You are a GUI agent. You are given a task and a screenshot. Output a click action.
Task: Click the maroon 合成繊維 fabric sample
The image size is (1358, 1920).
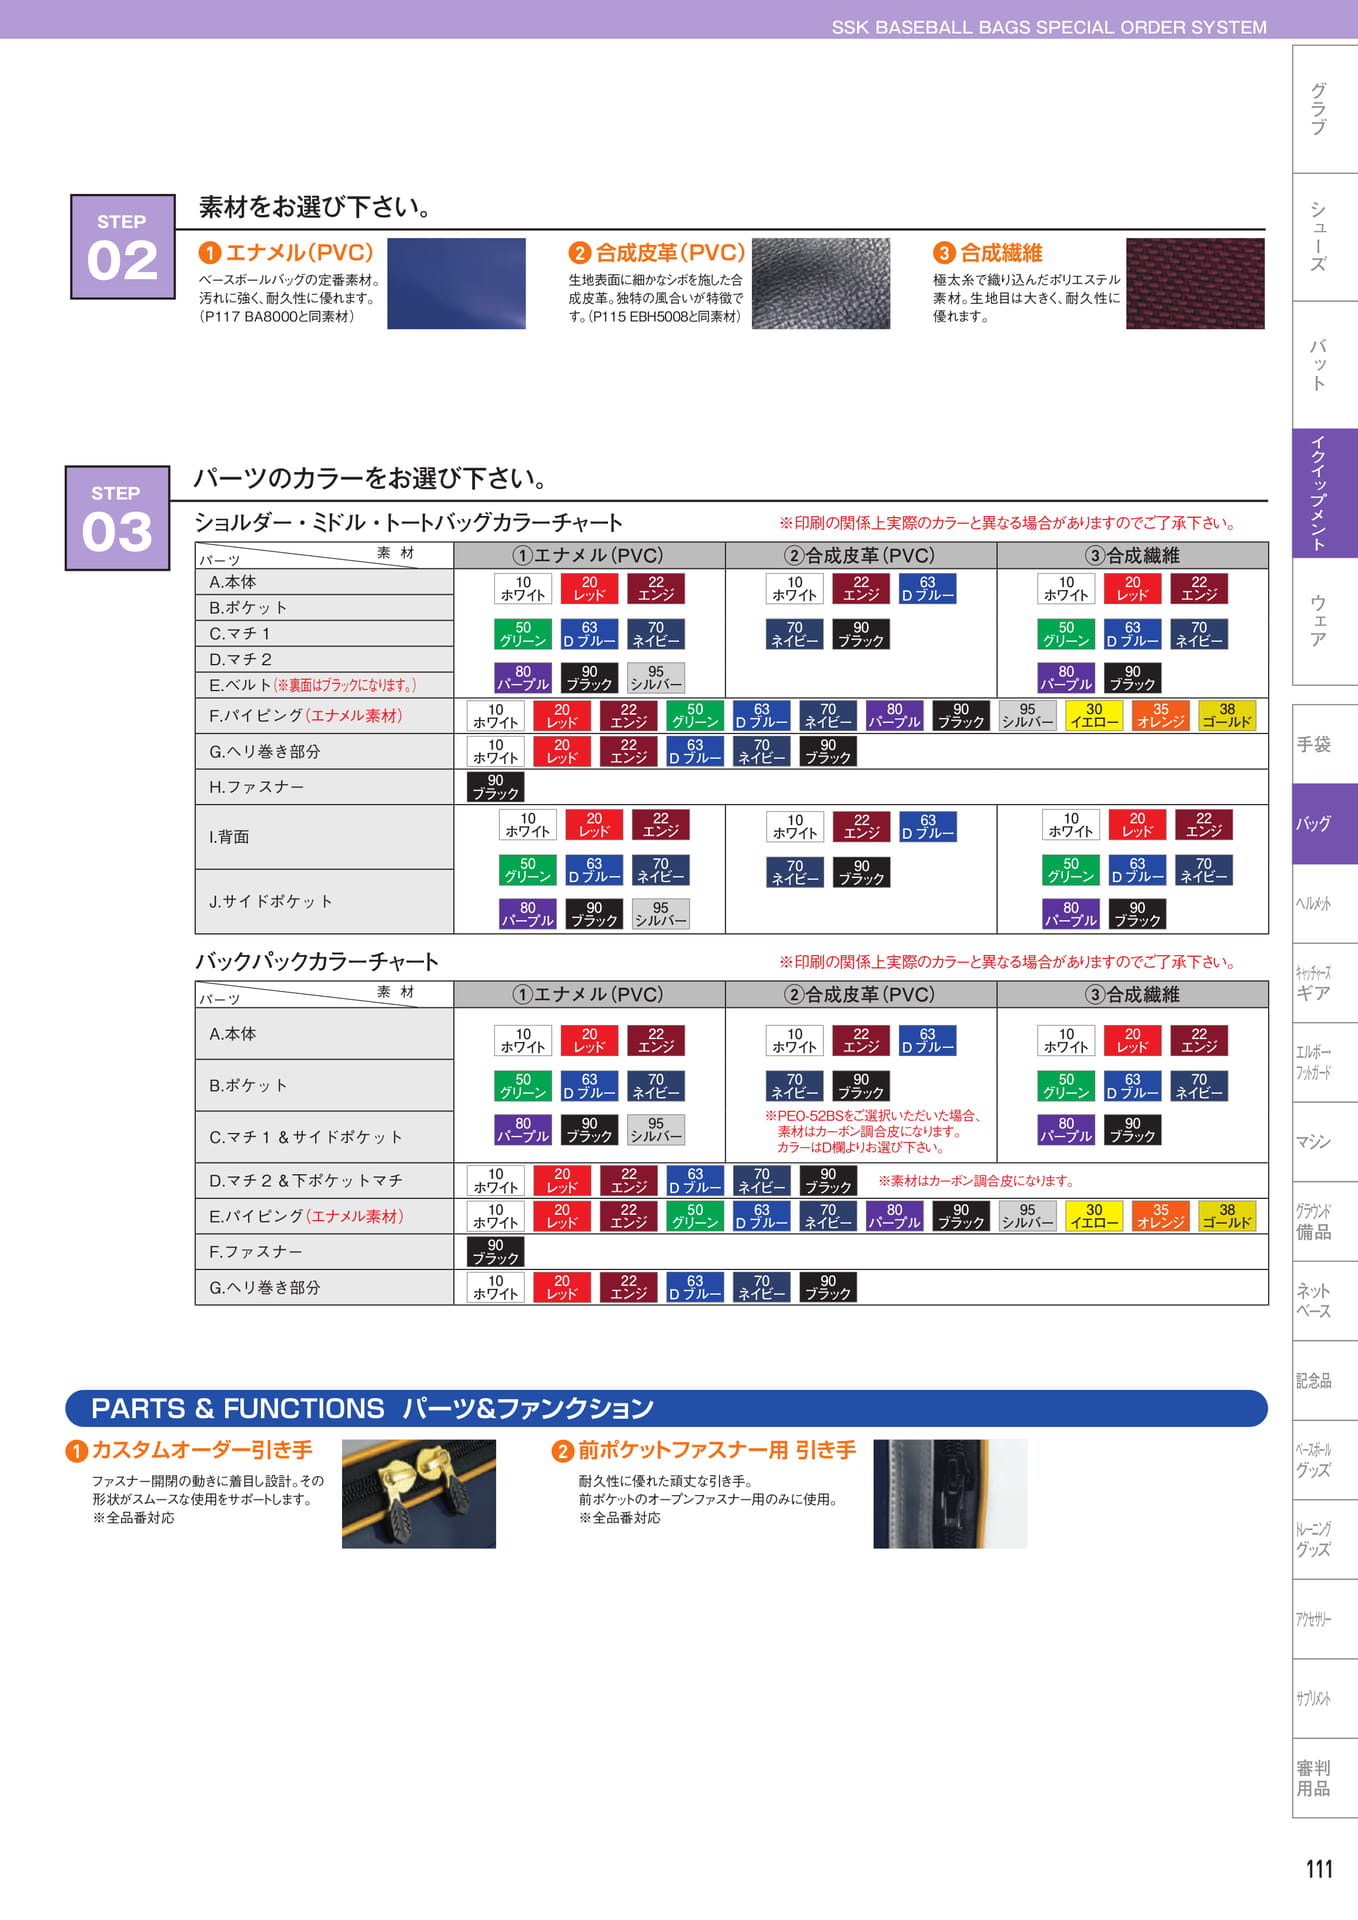point(1195,283)
